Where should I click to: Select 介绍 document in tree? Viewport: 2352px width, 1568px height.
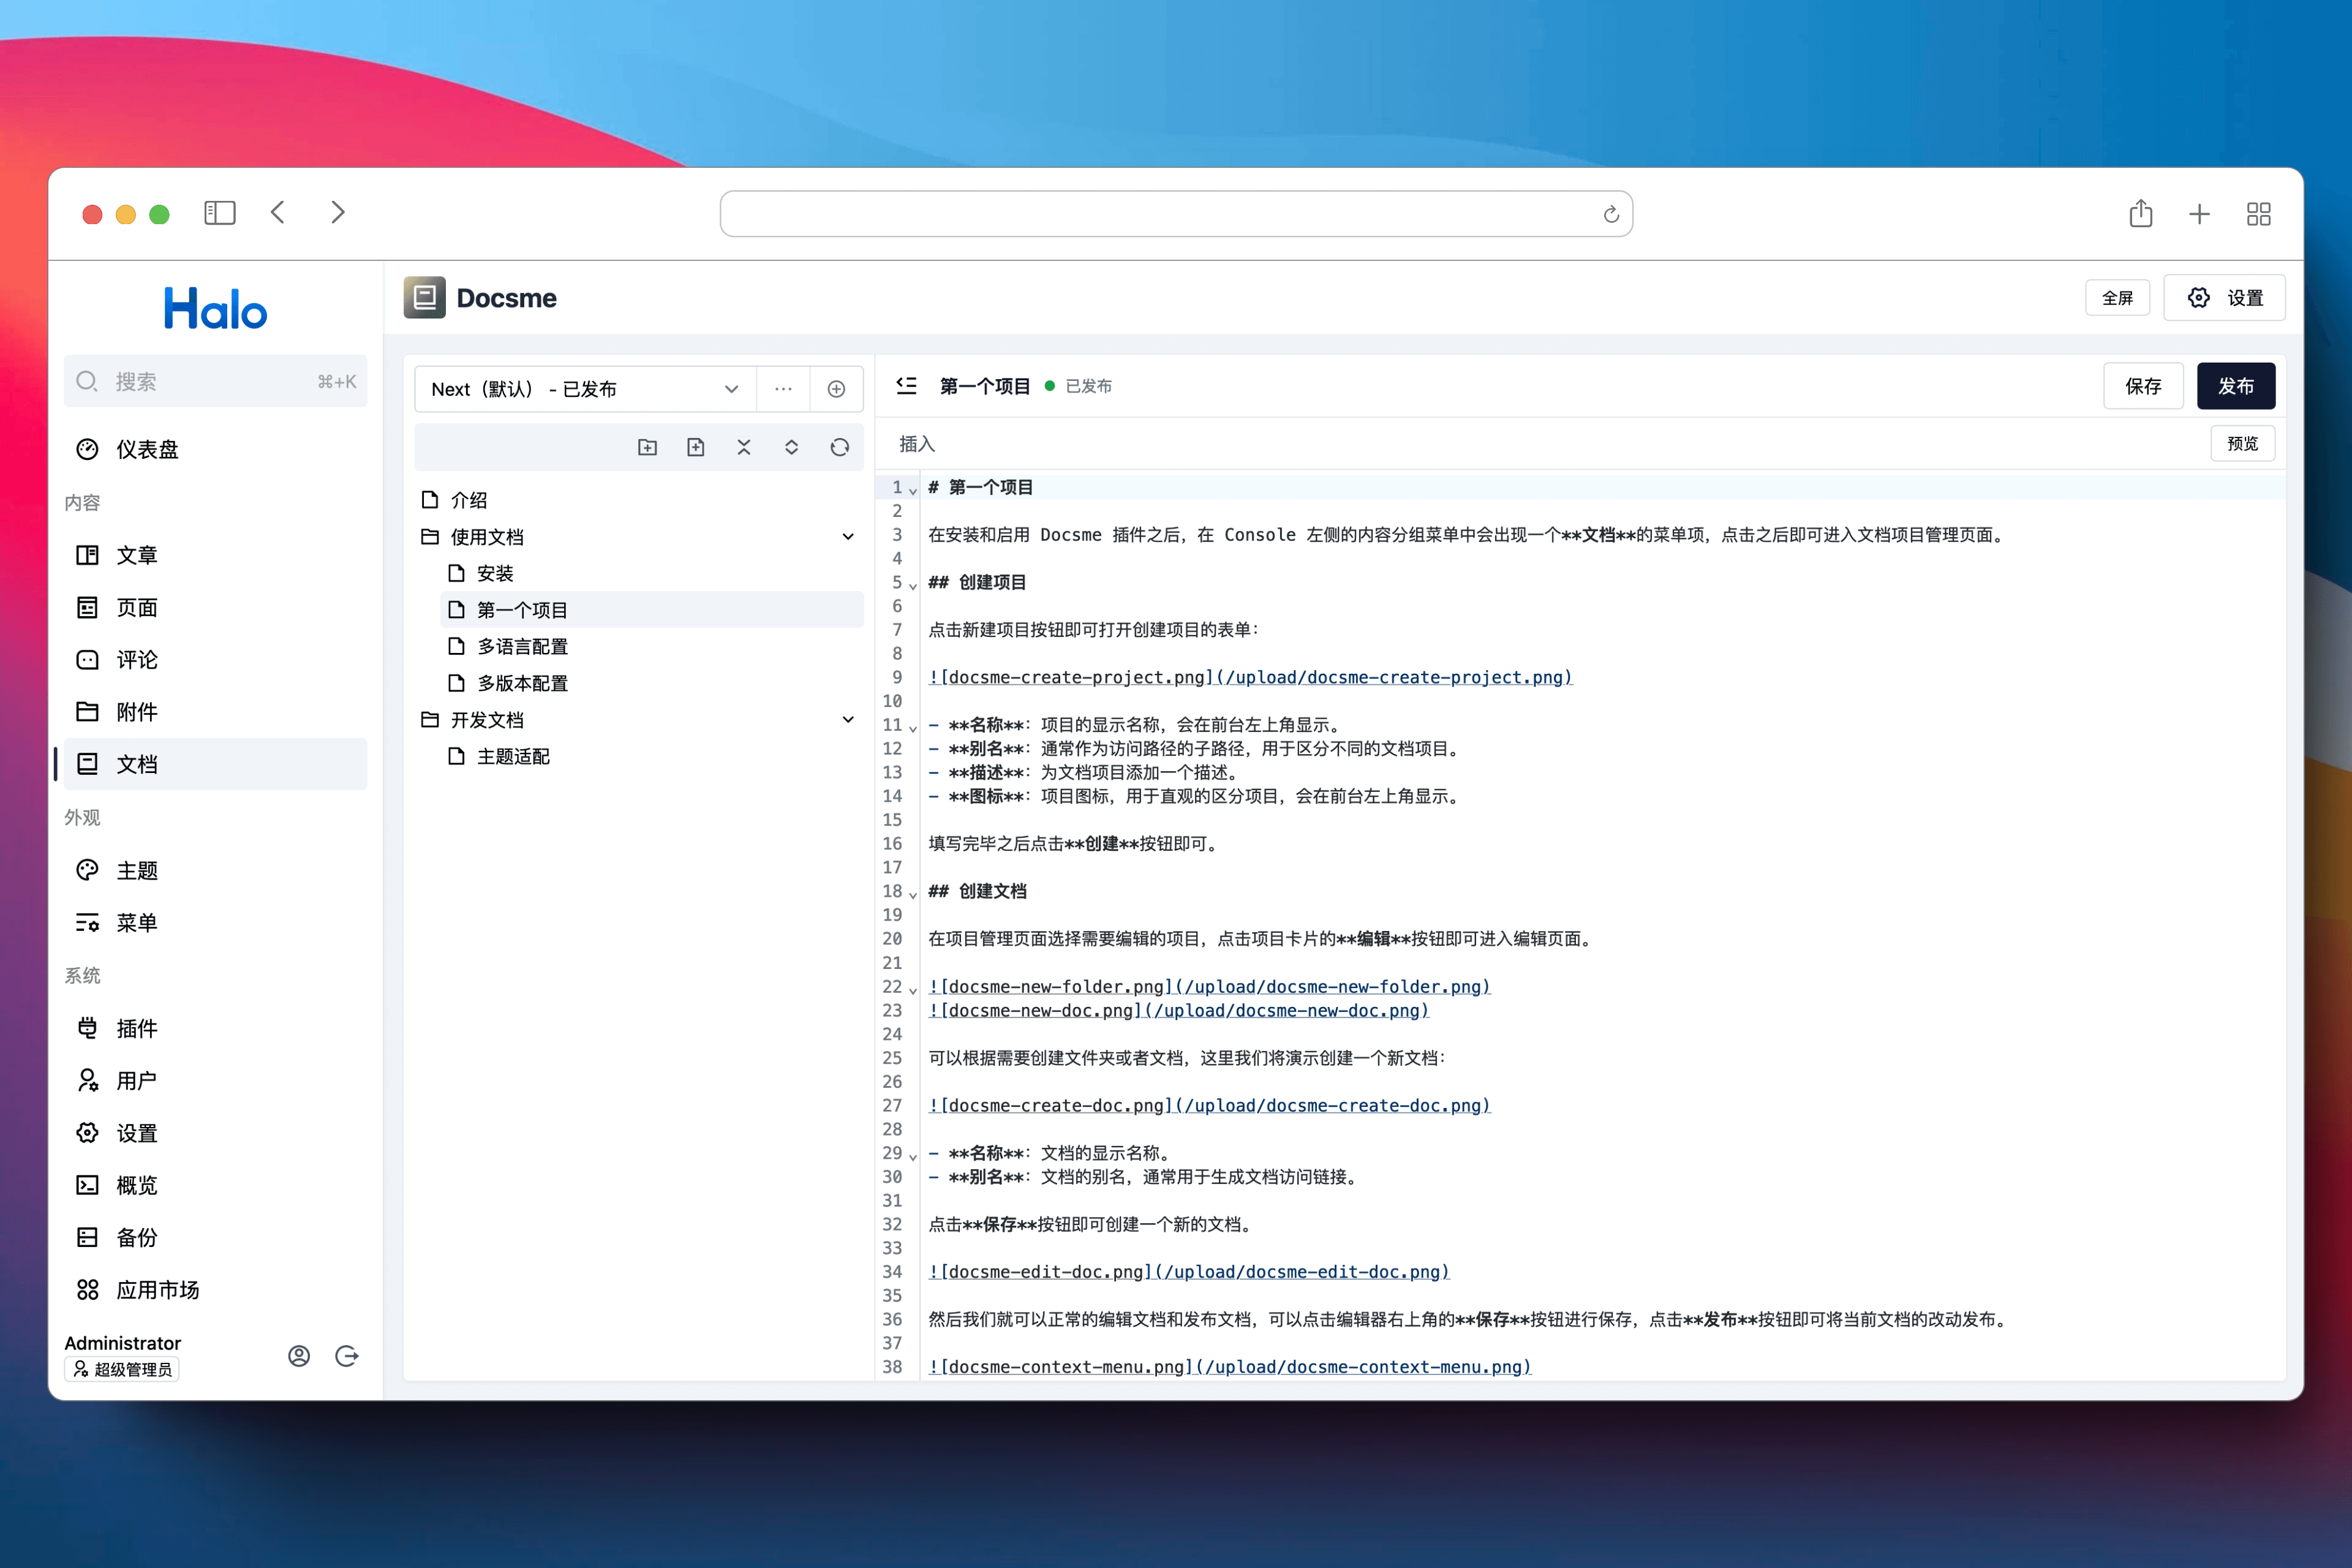pyautogui.click(x=639, y=500)
